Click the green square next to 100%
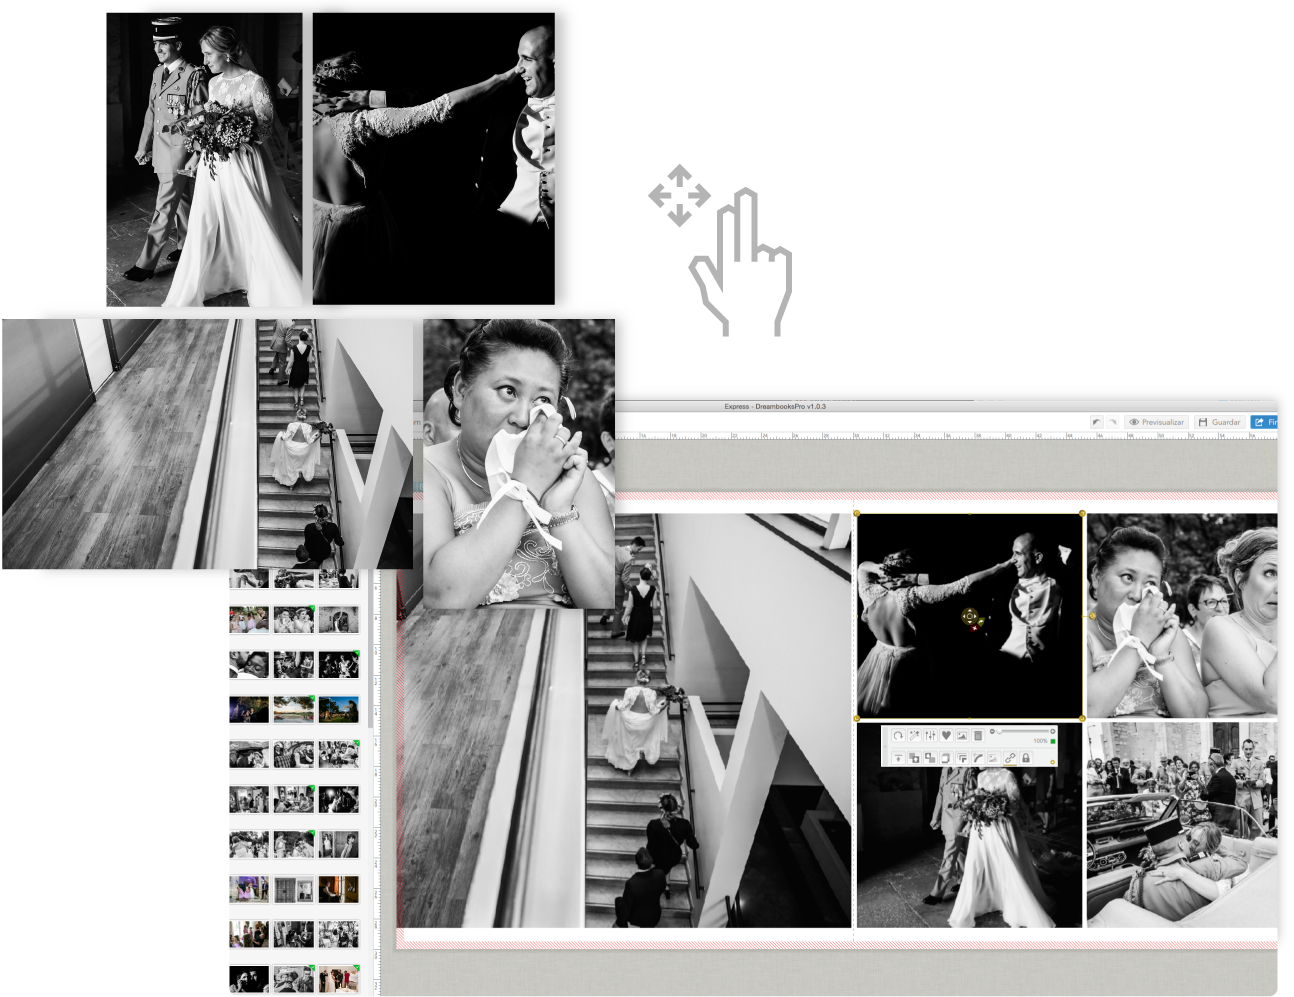The width and height of the screenshot is (1294, 997). tap(1053, 741)
